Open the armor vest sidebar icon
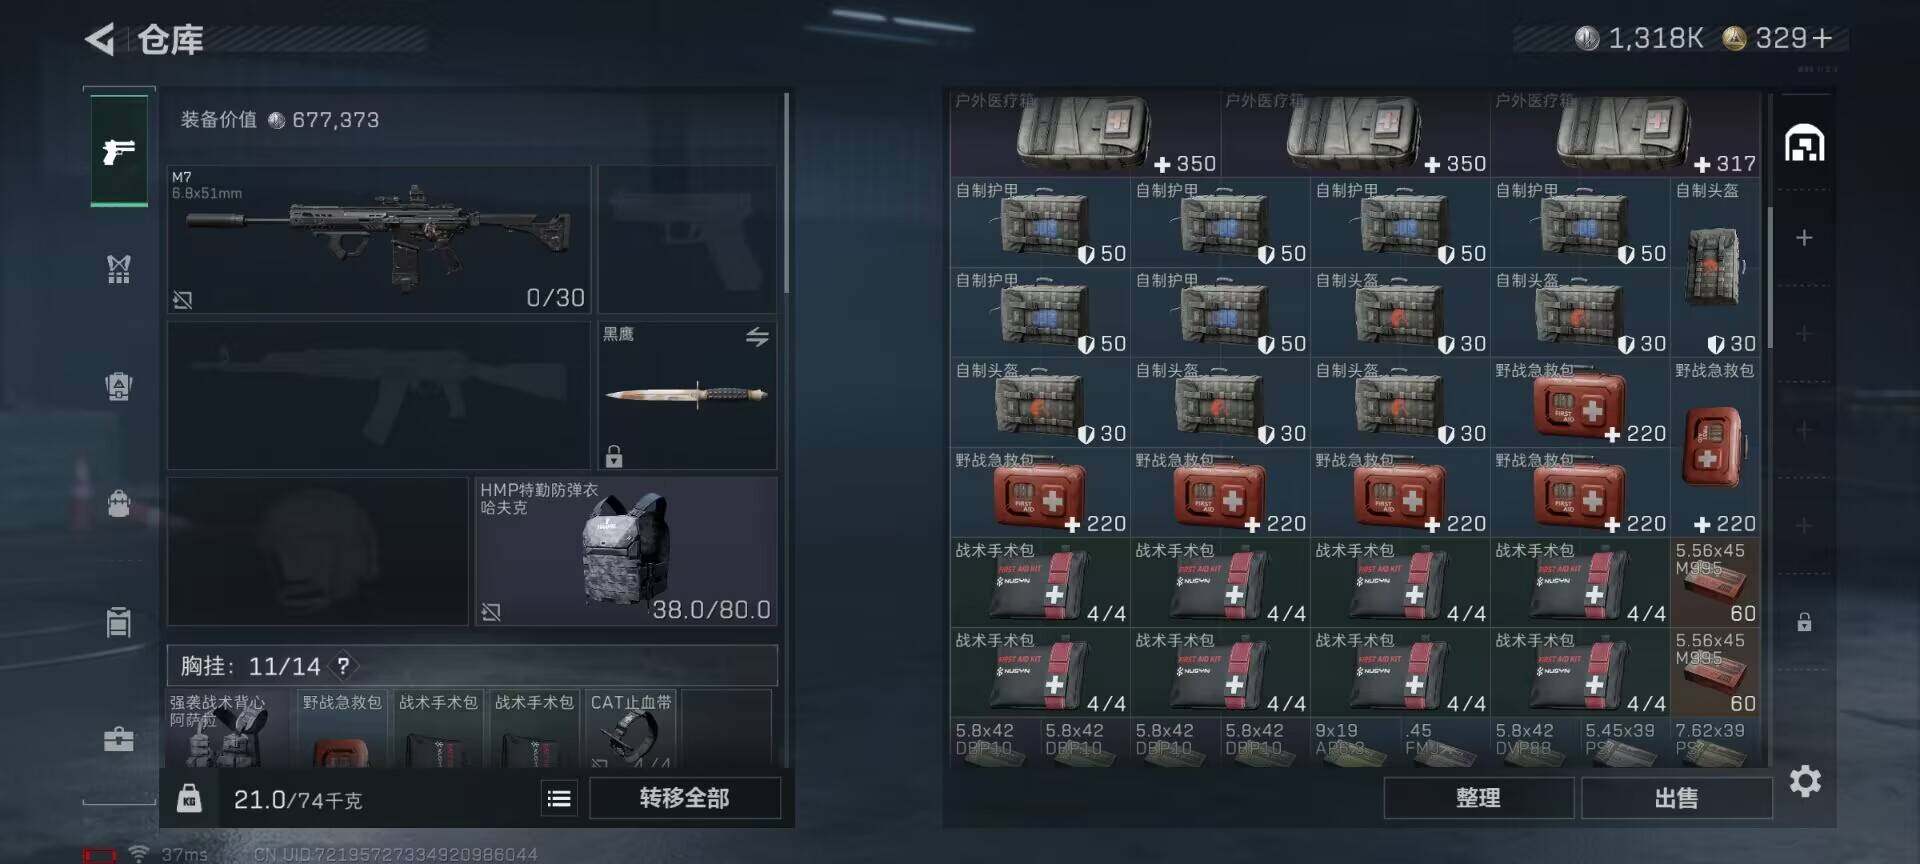1920x864 pixels. [119, 268]
